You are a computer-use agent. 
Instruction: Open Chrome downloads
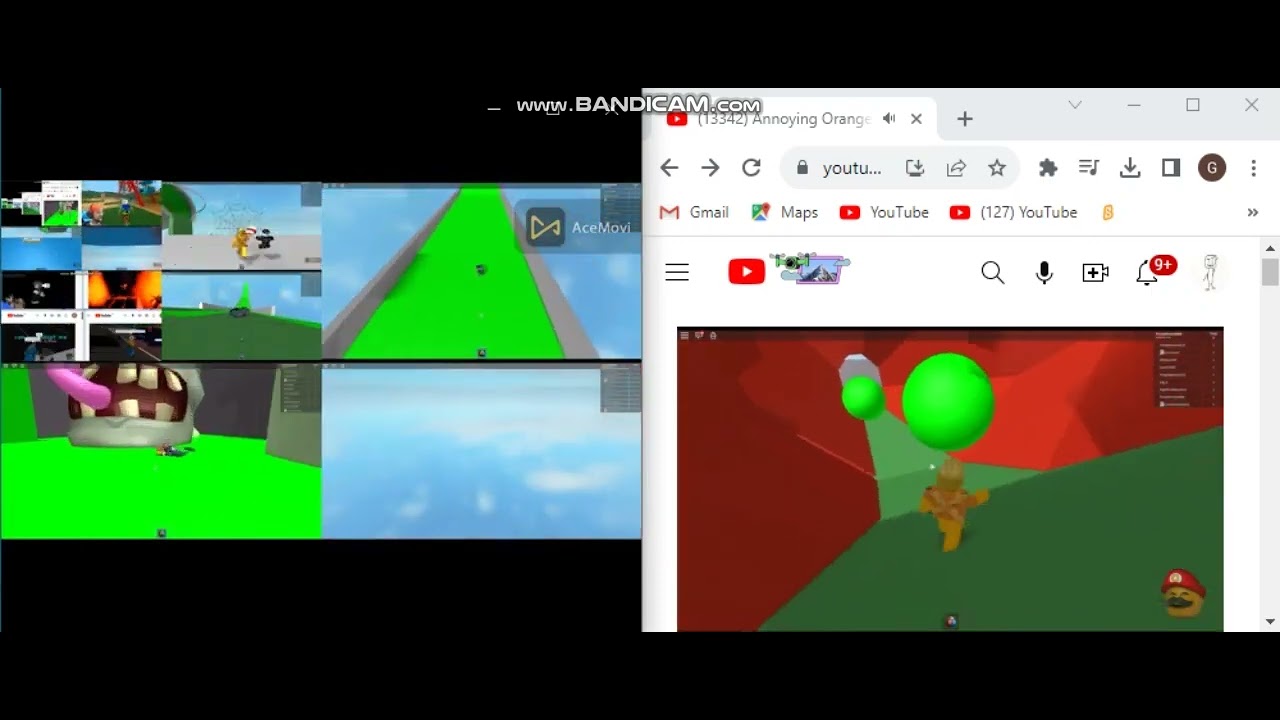(1130, 168)
